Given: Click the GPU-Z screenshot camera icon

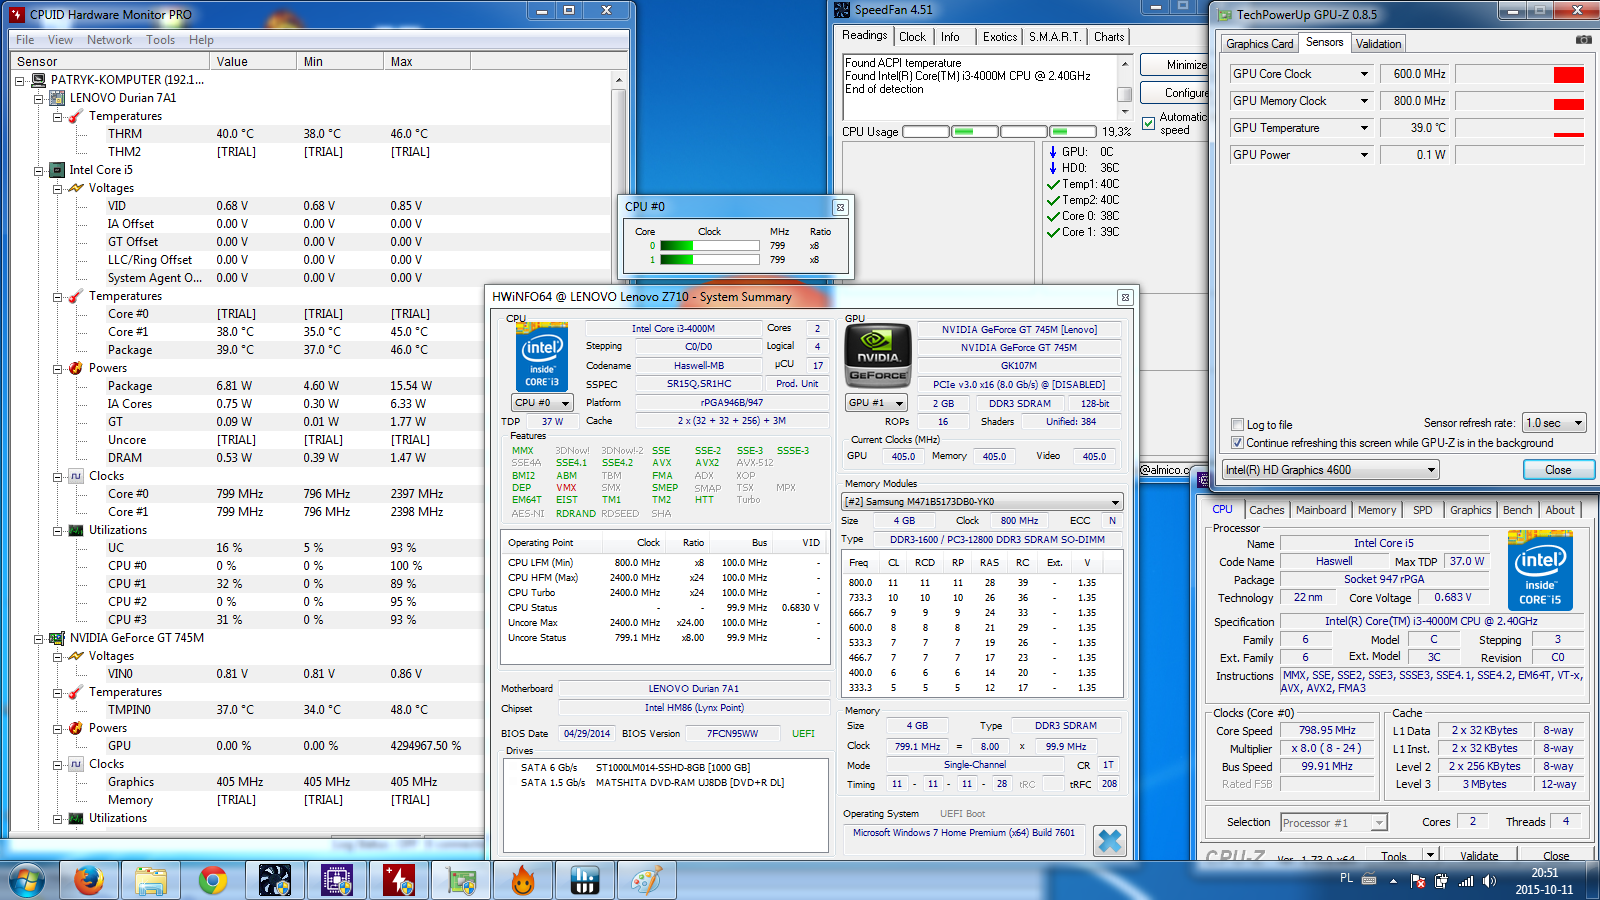Looking at the screenshot, I should [x=1584, y=40].
